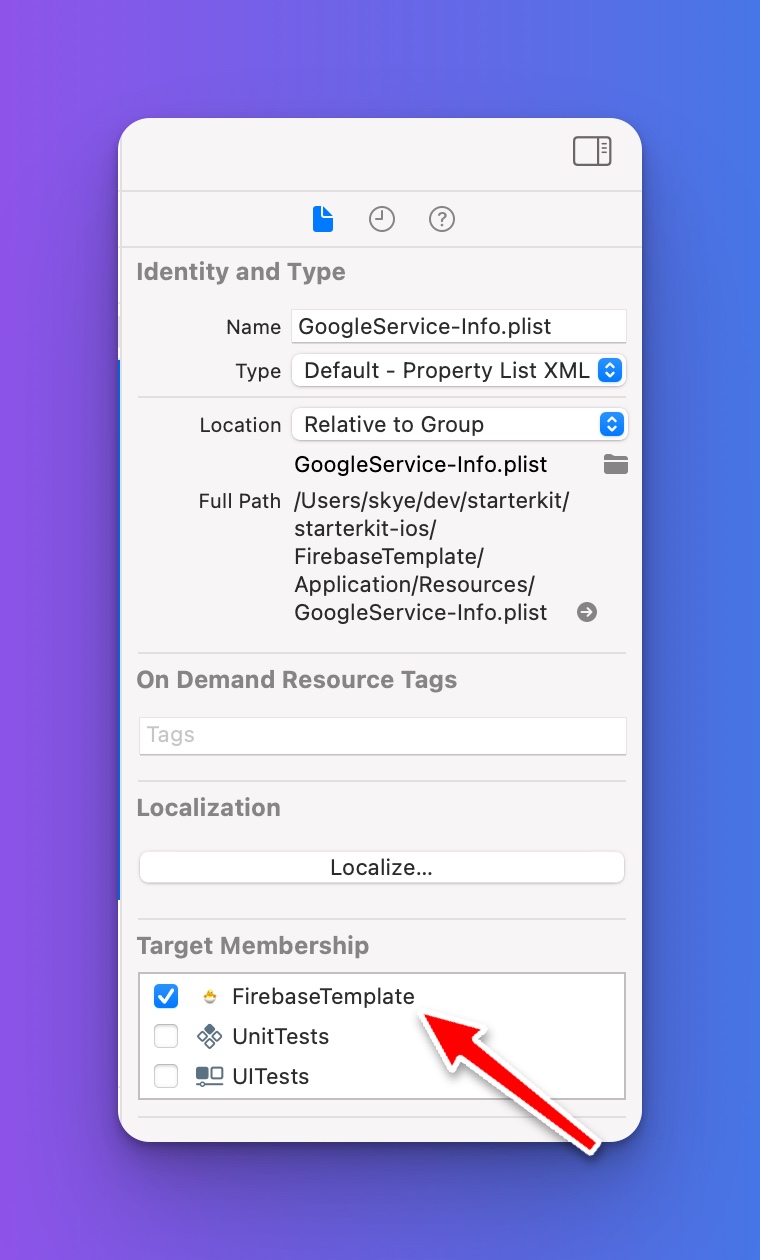Viewport: 760px width, 1260px height.
Task: Click the folder icon to choose location
Action: [616, 465]
